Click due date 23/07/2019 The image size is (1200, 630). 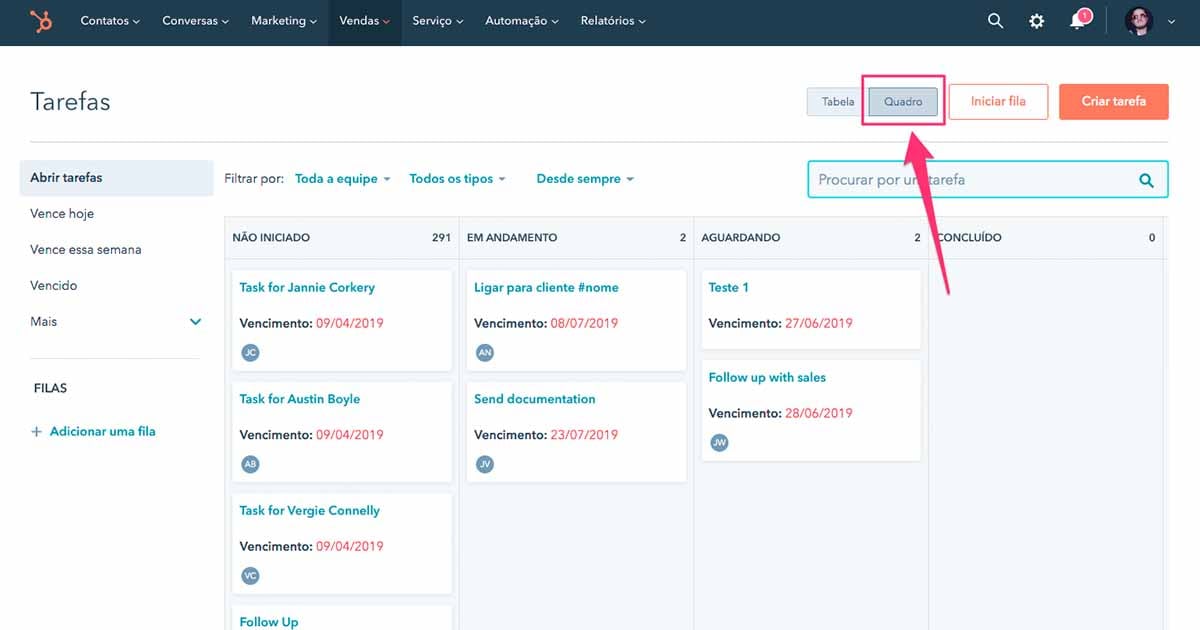(584, 435)
